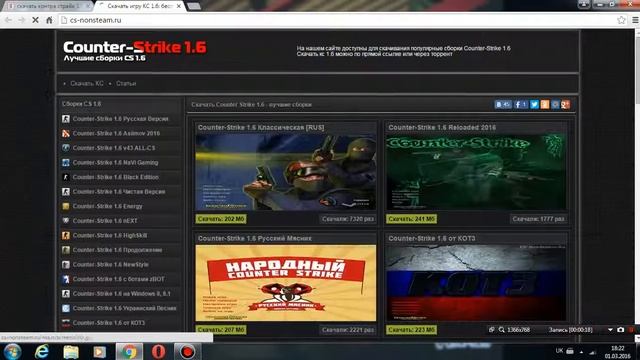Show hidden system tray icons

click(581, 352)
